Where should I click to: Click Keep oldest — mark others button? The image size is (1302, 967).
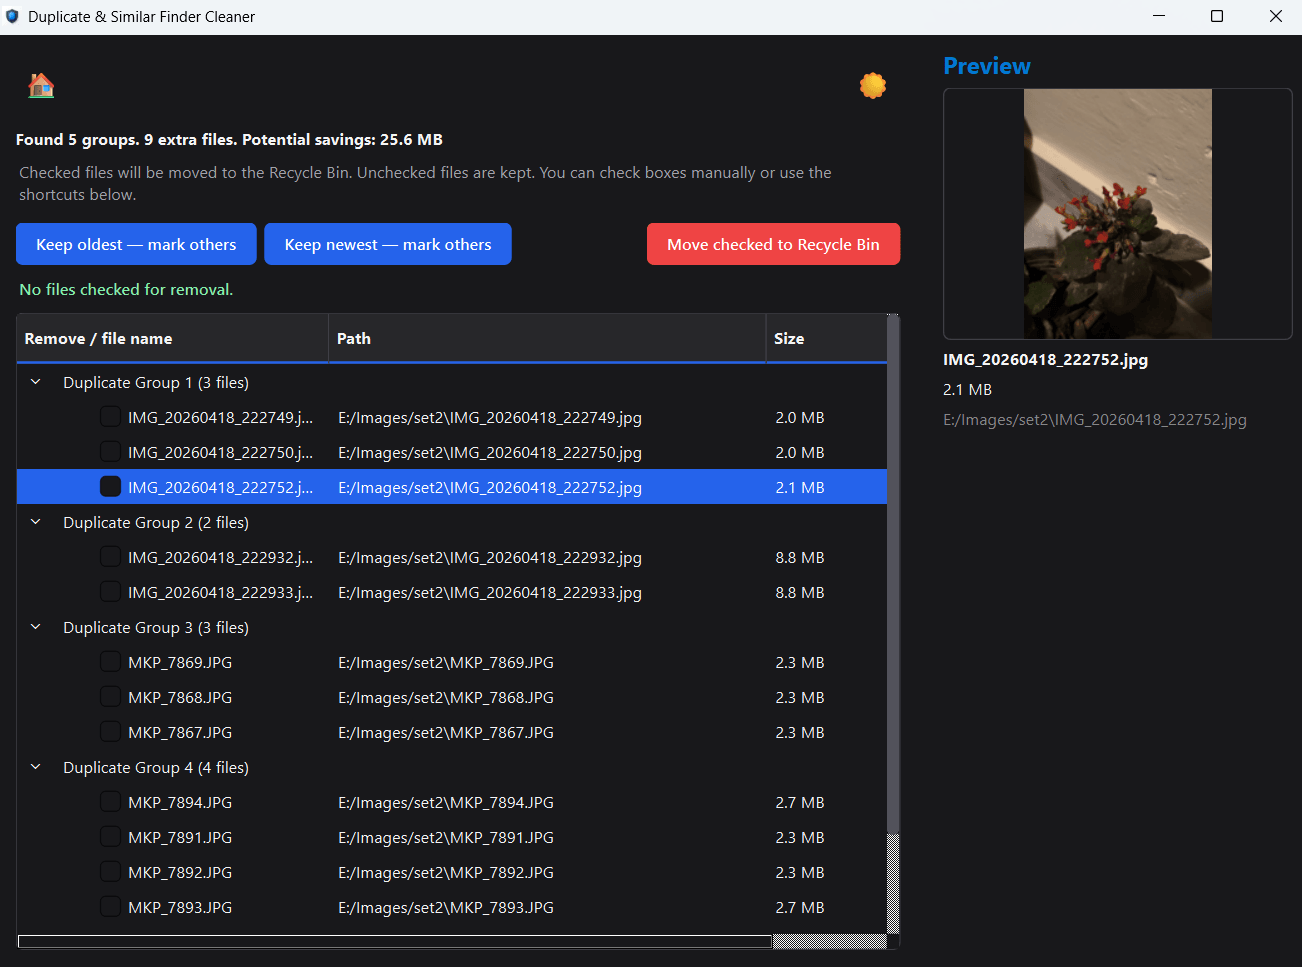click(136, 244)
